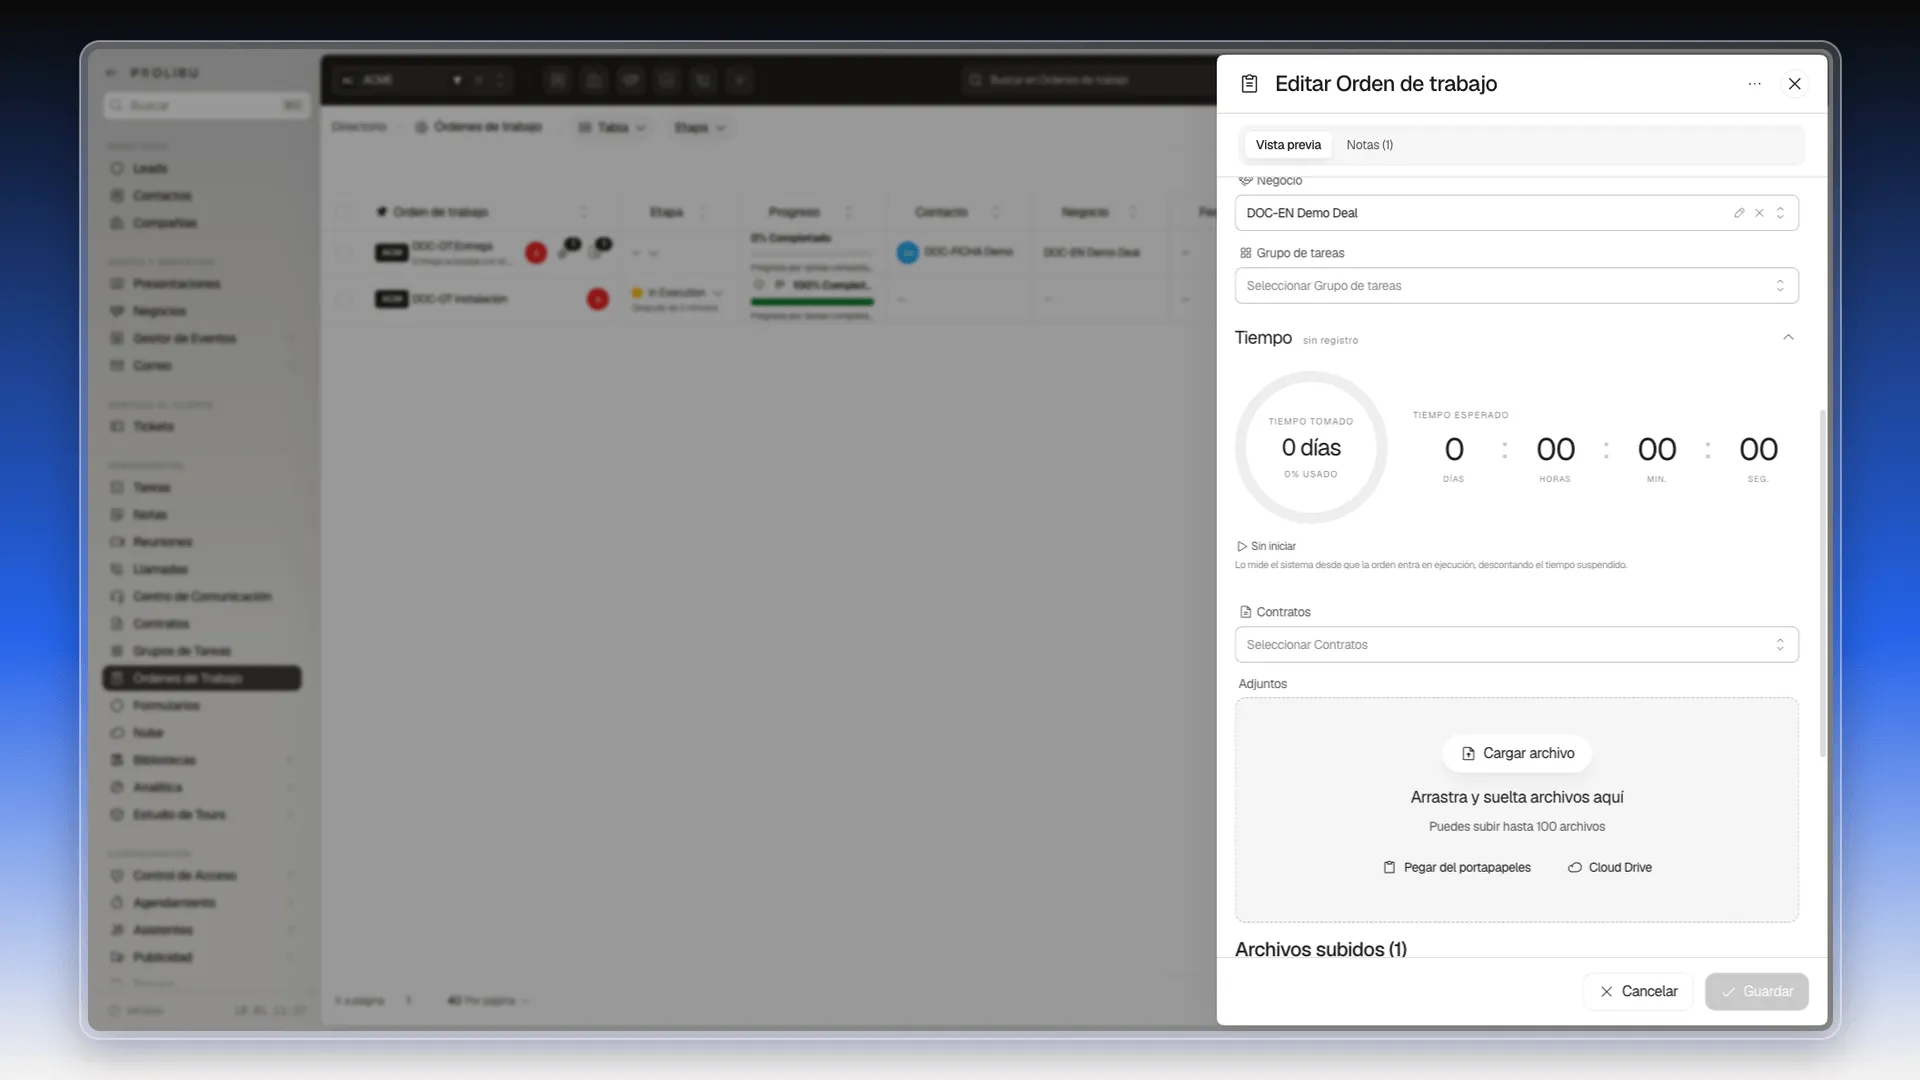The height and width of the screenshot is (1080, 1920).
Task: Click the Cargar archivo button
Action: pos(1517,754)
